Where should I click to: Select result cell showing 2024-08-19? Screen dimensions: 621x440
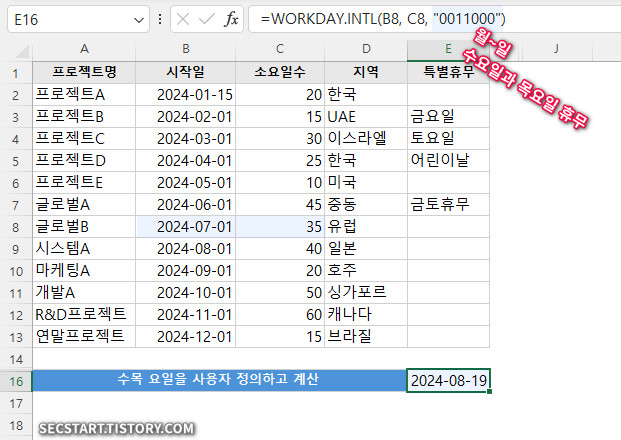pos(448,381)
